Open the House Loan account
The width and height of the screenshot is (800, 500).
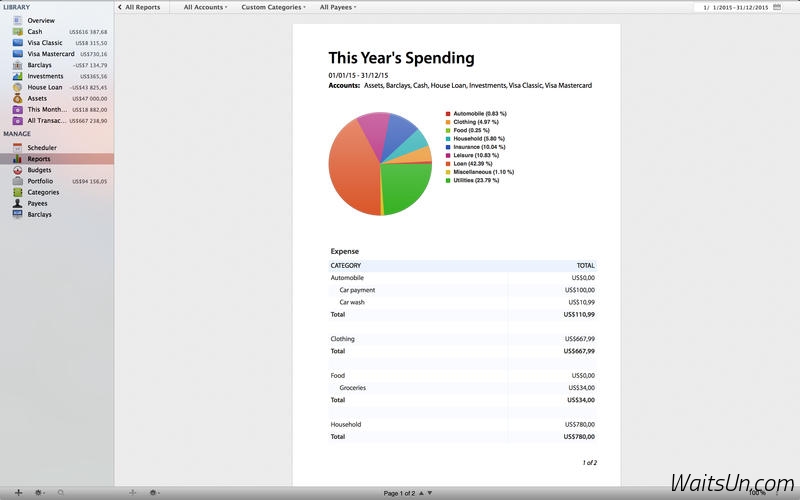click(45, 87)
